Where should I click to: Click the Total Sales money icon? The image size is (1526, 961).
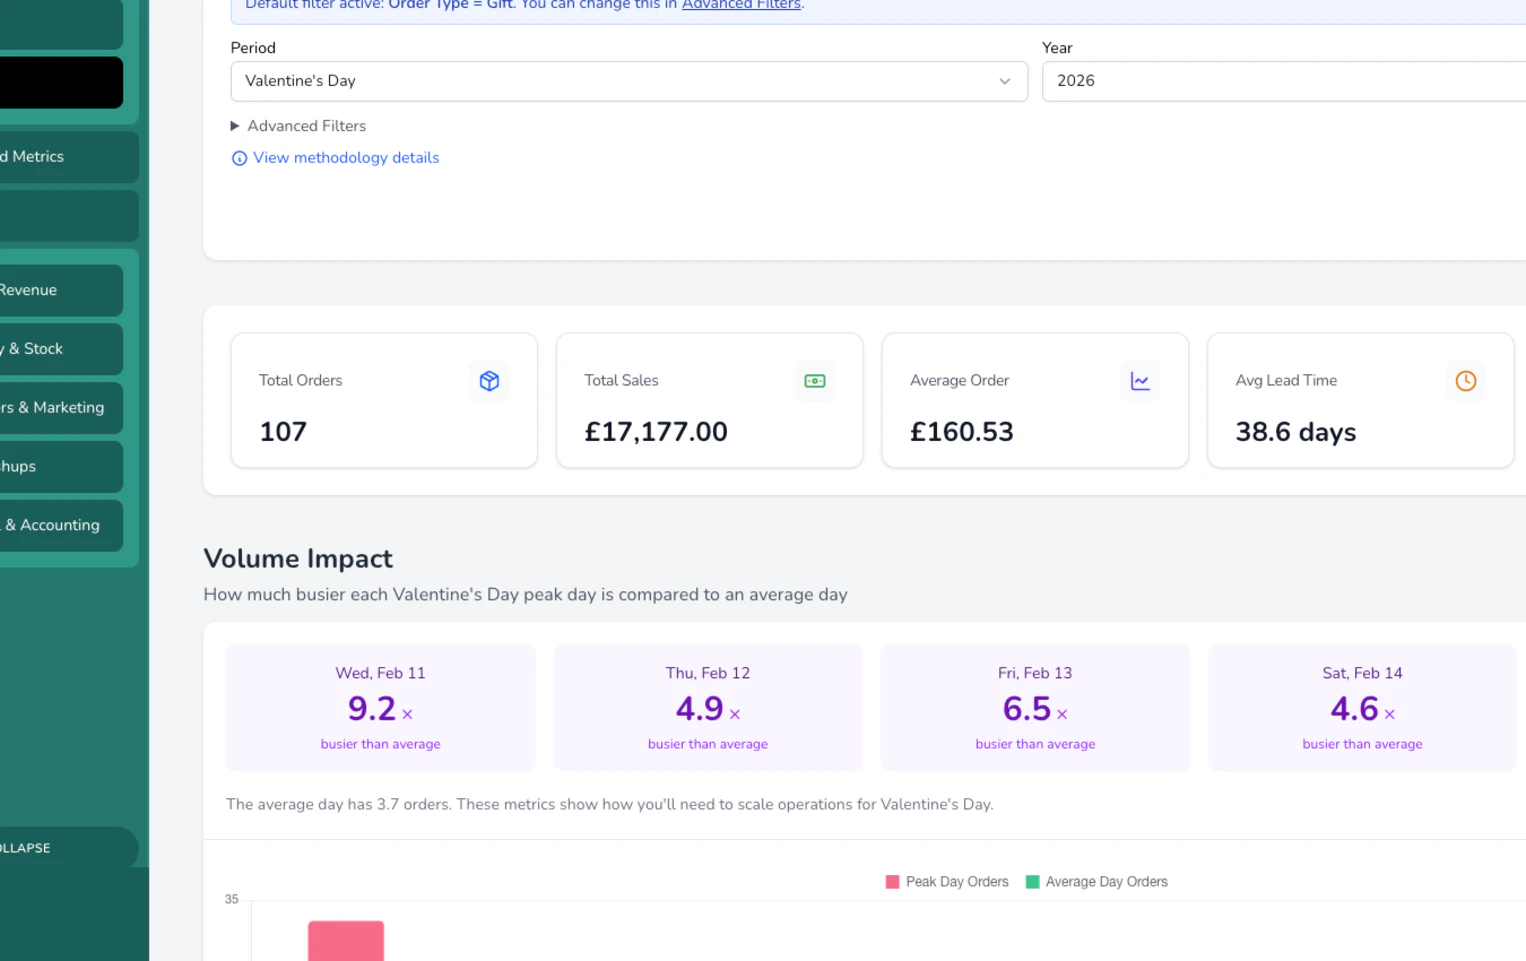tap(815, 381)
